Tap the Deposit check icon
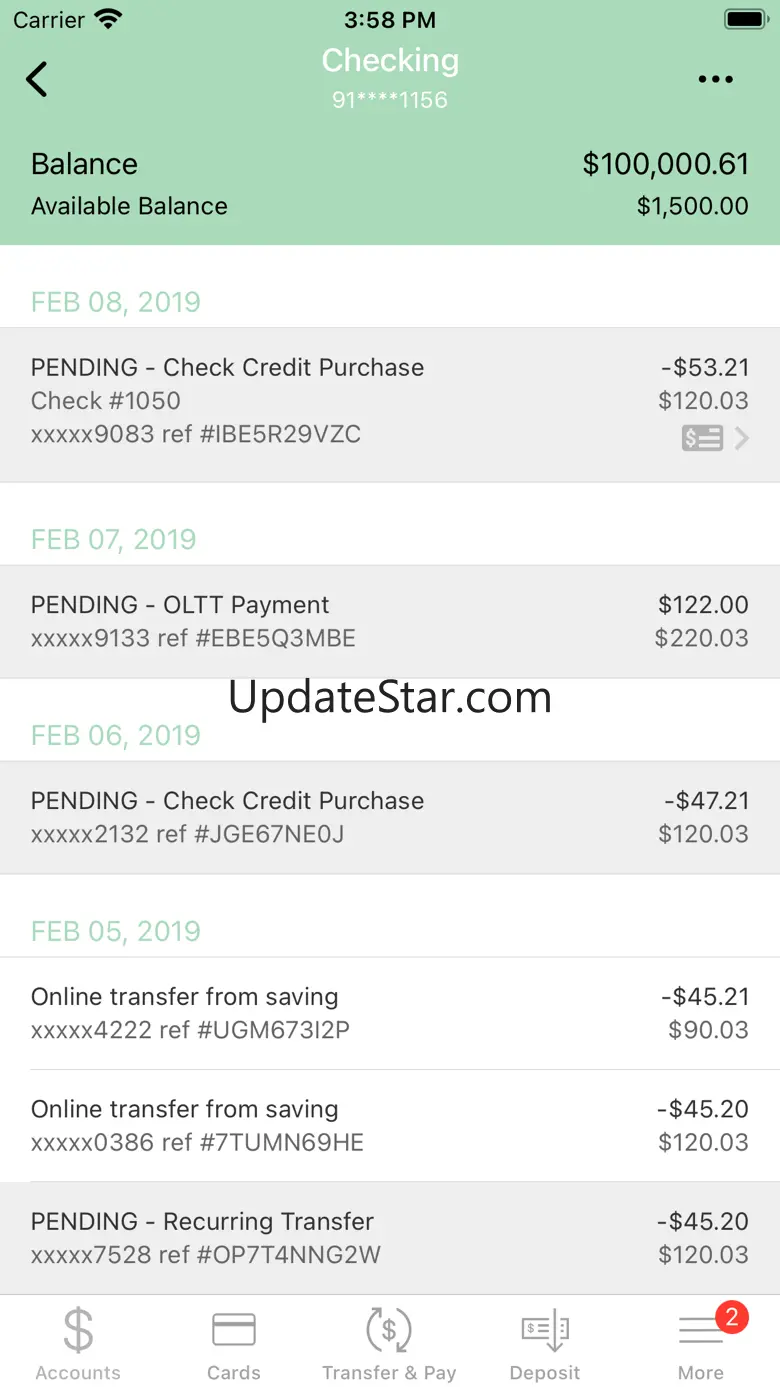780x1387 pixels. [x=545, y=1330]
